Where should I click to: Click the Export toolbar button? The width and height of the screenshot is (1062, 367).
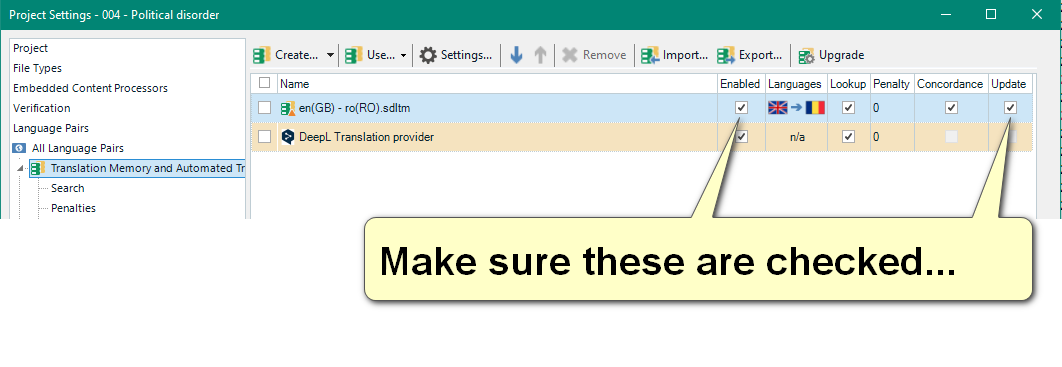(750, 56)
